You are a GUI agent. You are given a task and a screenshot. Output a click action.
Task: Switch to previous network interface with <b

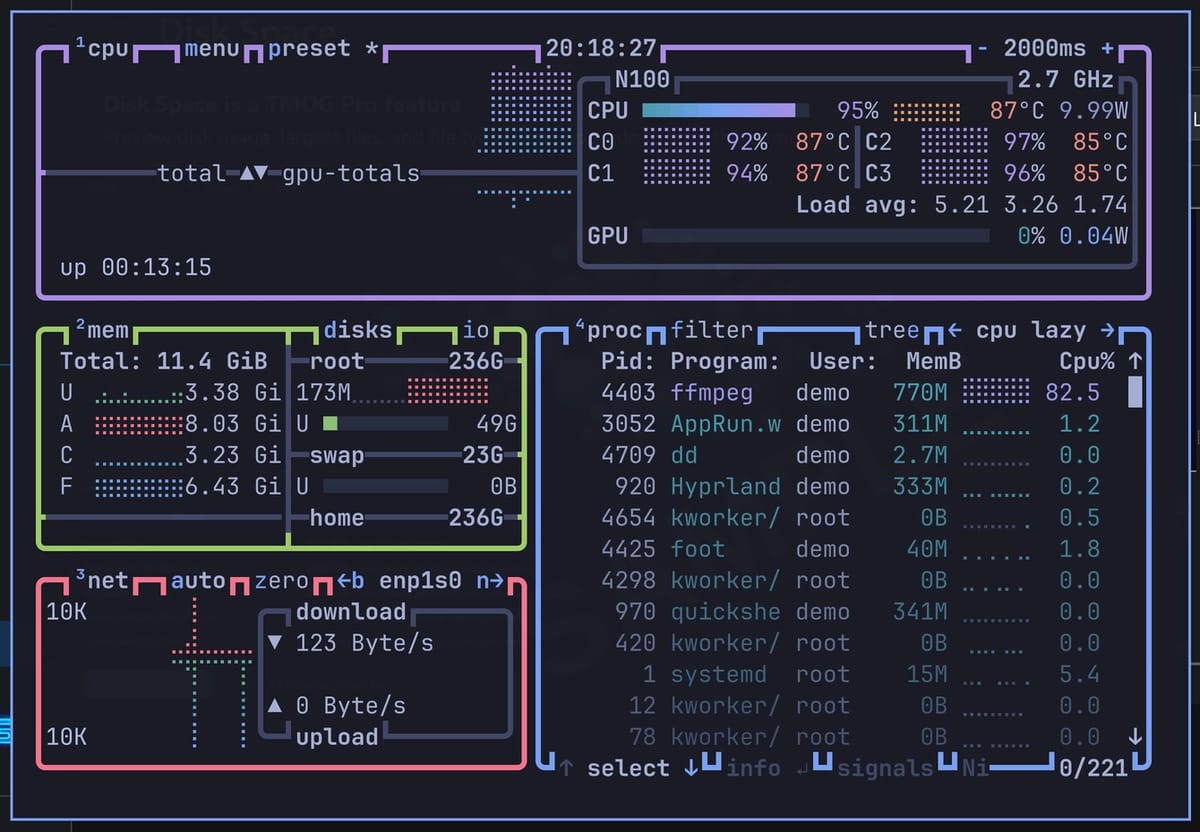(351, 581)
